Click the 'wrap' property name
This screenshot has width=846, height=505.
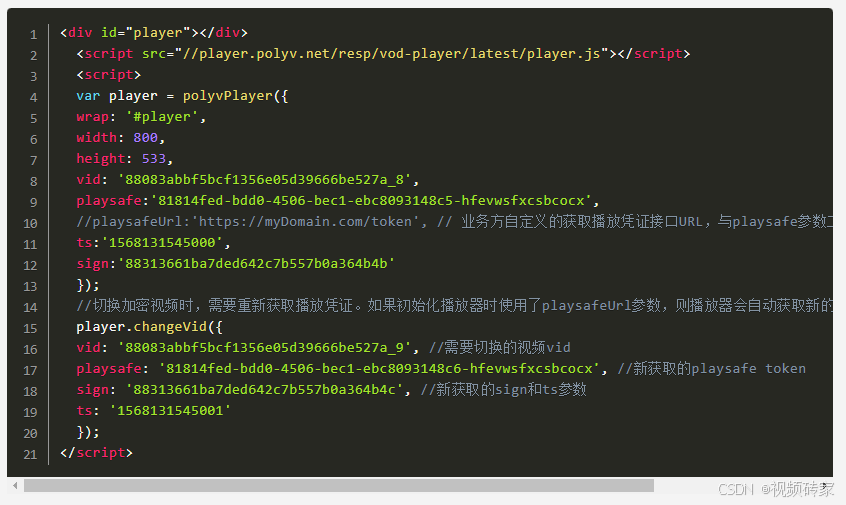(x=92, y=117)
